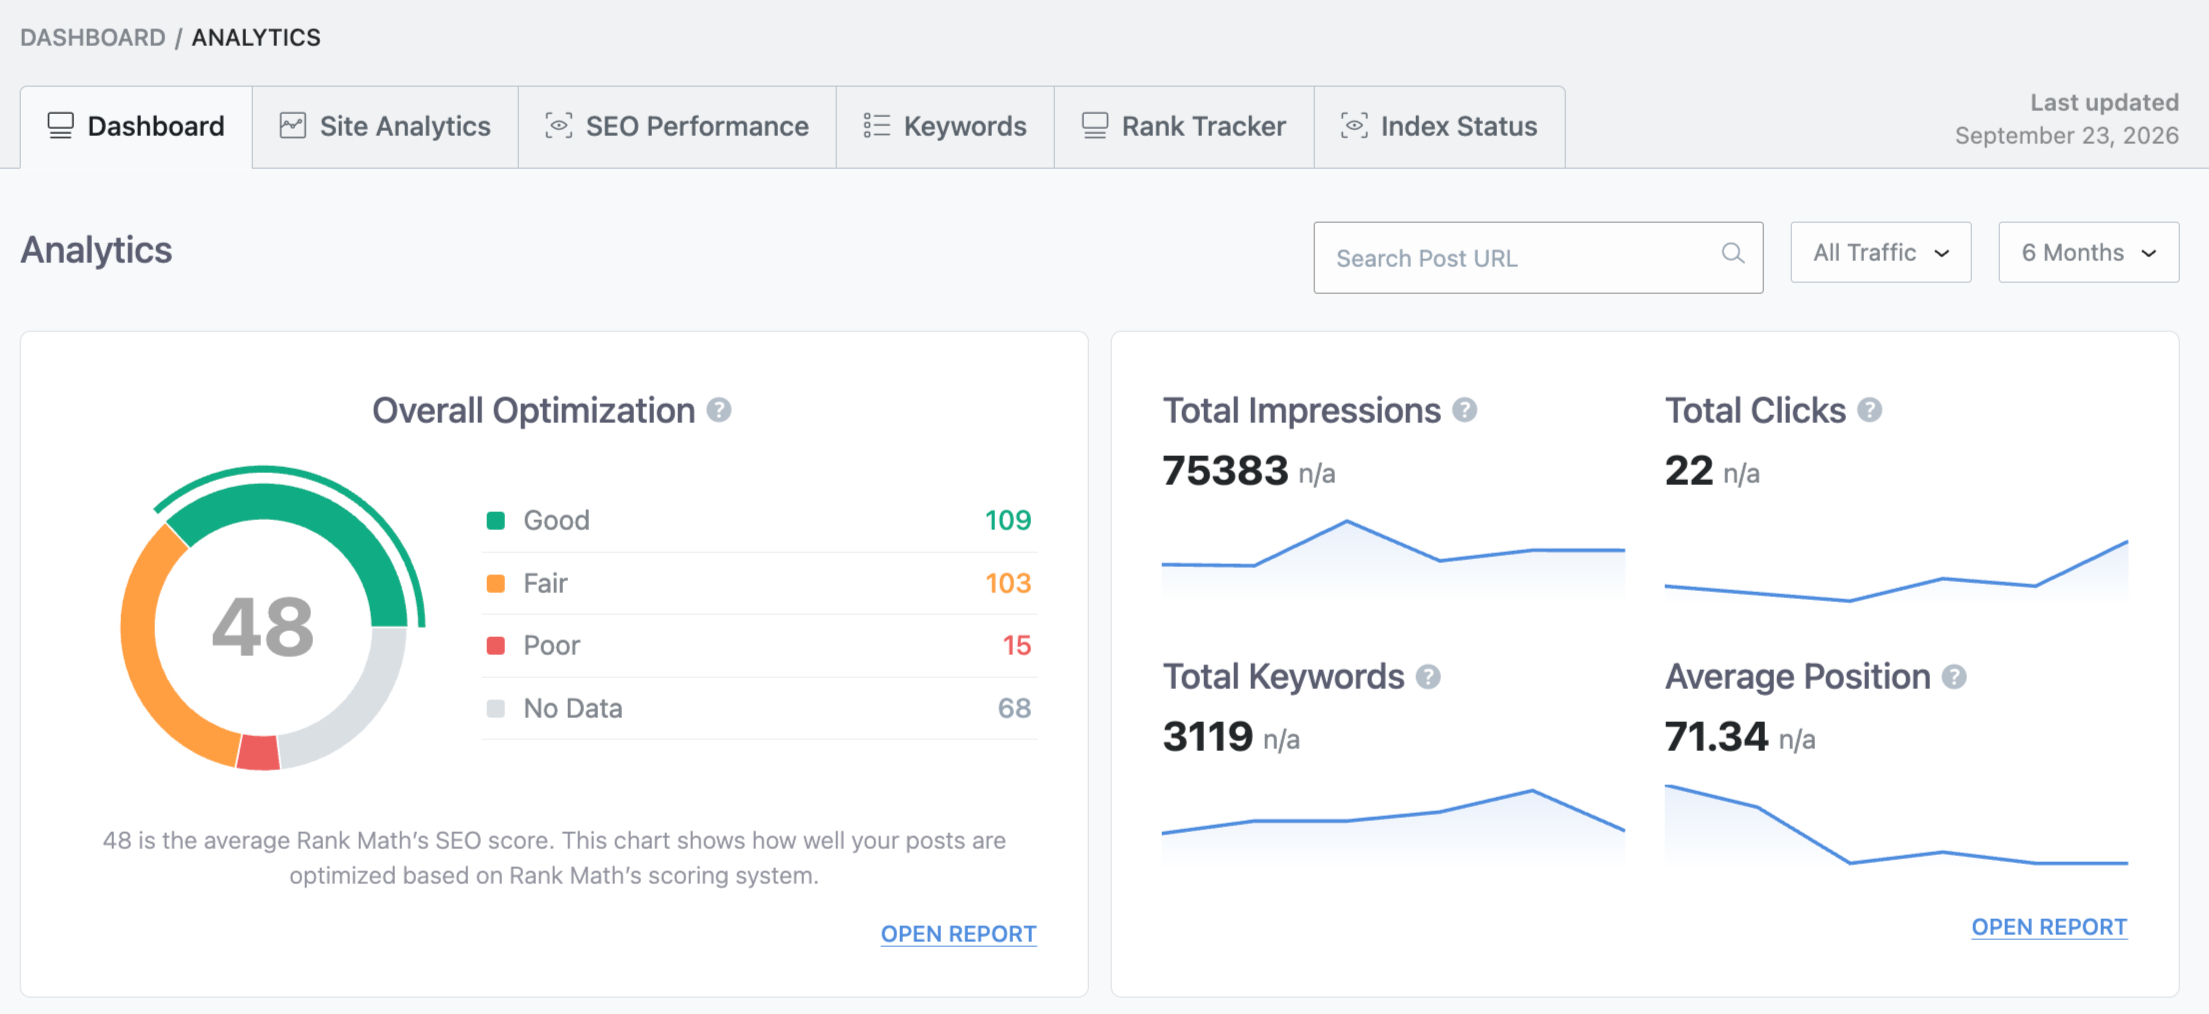The image size is (2209, 1014).
Task: Click the September 23, 2026 date
Action: tap(2066, 136)
